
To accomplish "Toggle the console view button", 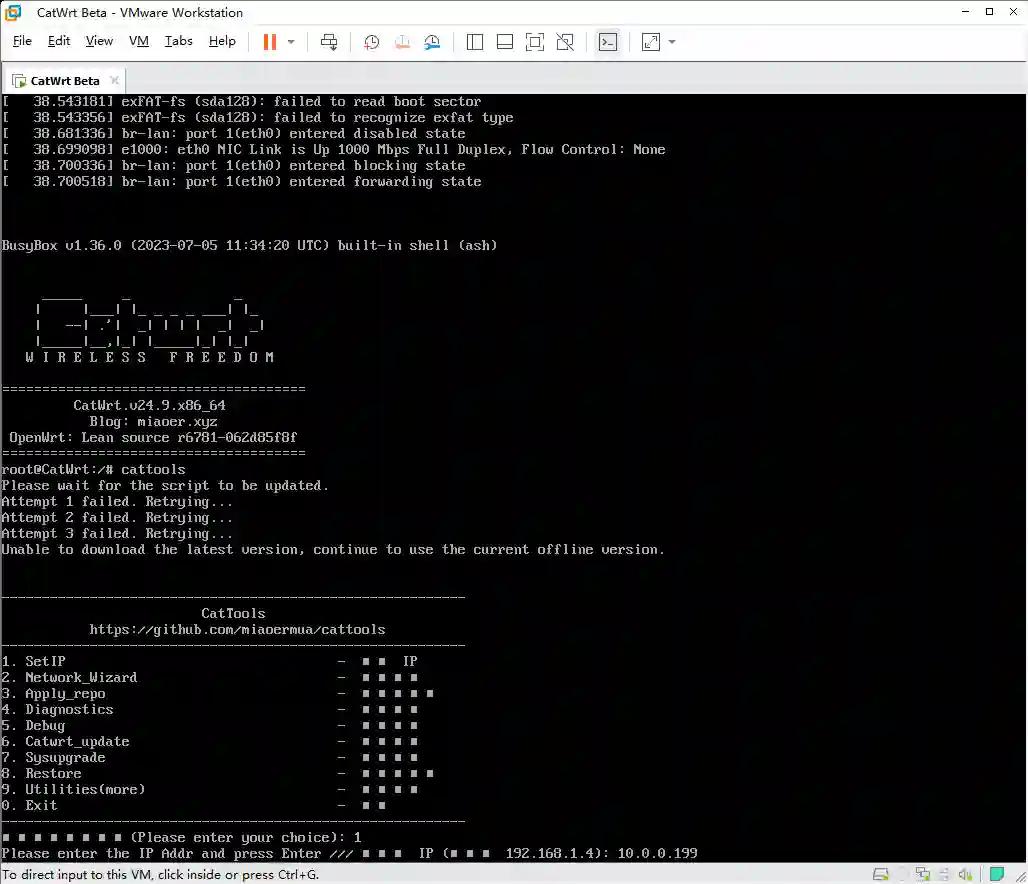I will click(x=608, y=42).
